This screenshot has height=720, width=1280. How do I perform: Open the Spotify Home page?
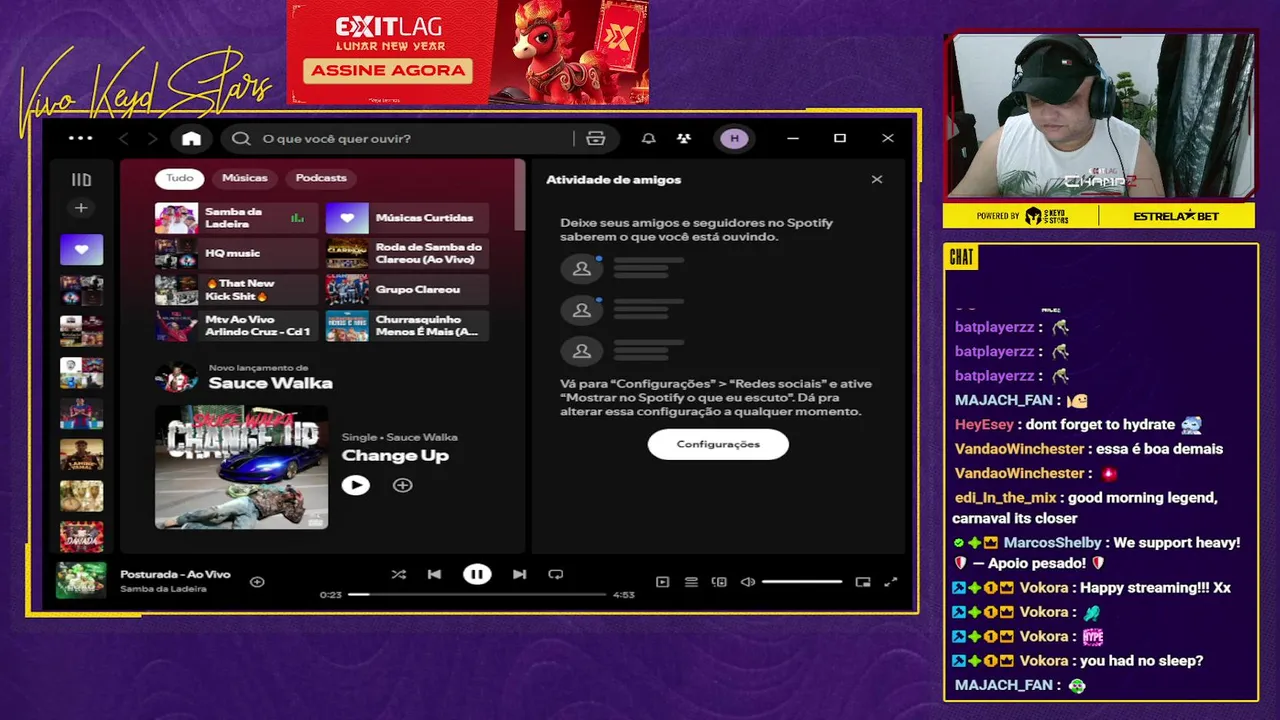(x=191, y=139)
